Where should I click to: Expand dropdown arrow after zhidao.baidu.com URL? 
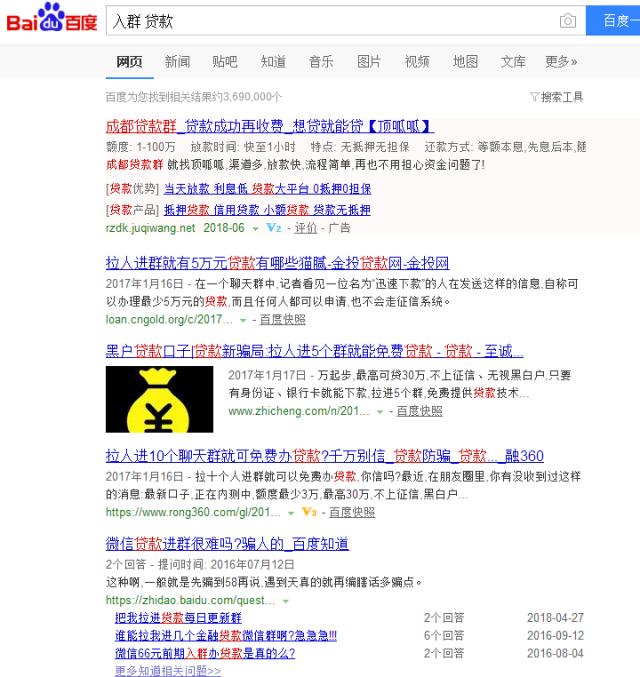click(285, 601)
